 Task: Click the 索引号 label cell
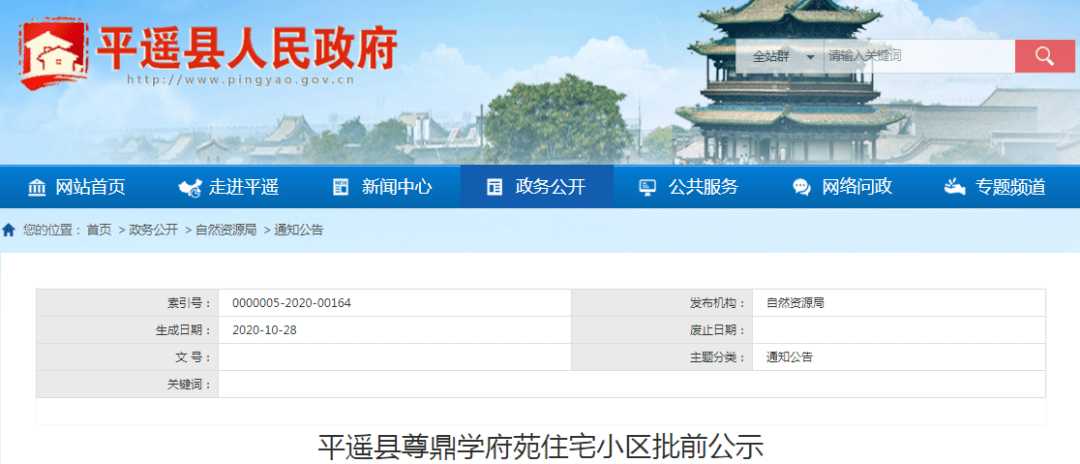tap(127, 303)
